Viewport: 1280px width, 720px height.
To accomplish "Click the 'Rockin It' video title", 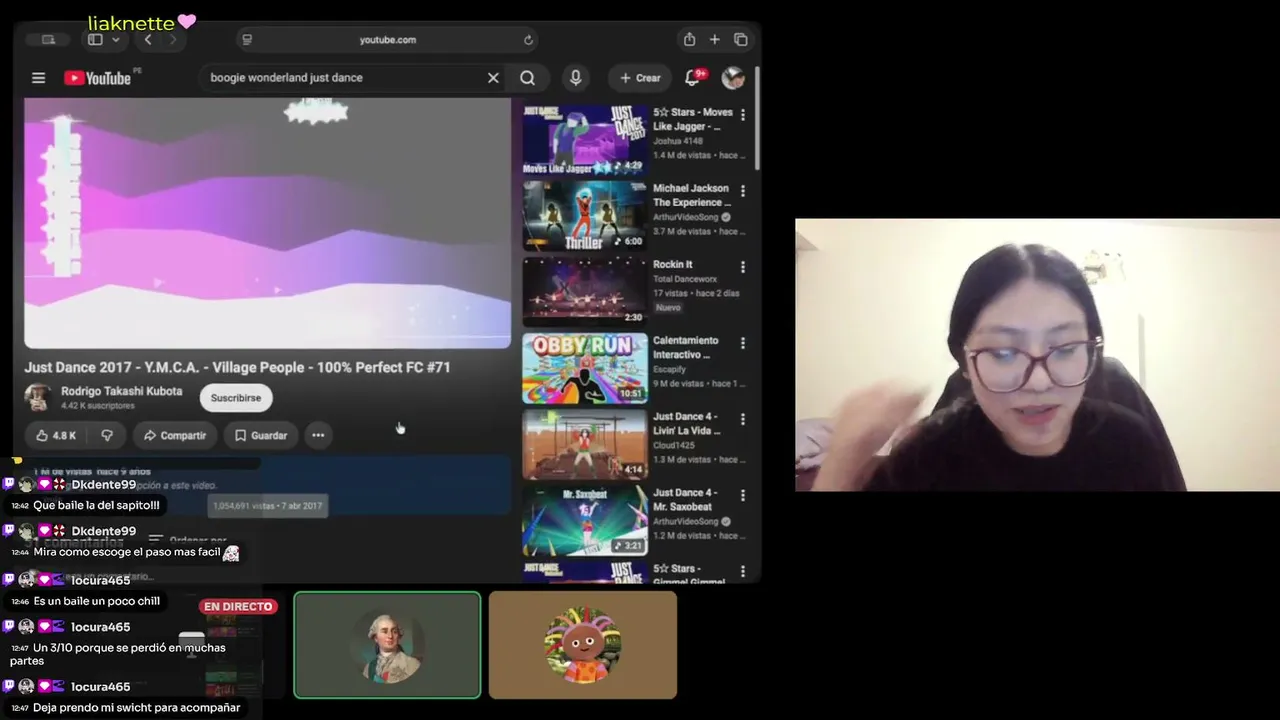I will 673,265.
